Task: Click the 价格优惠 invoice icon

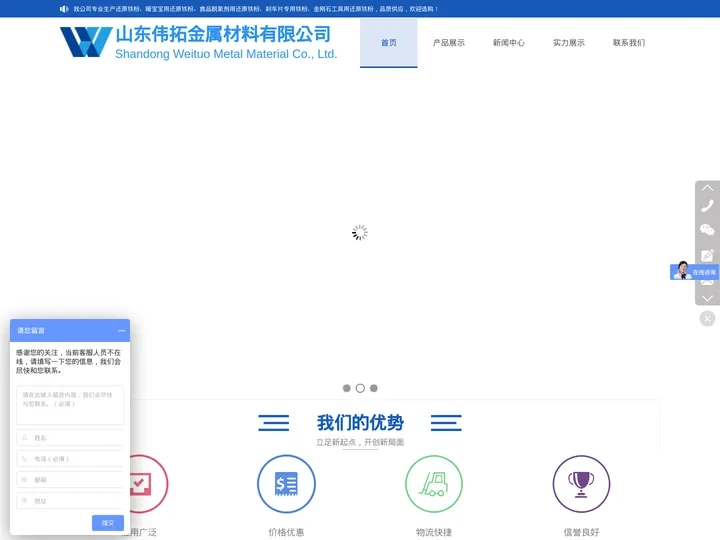Action: click(286, 484)
